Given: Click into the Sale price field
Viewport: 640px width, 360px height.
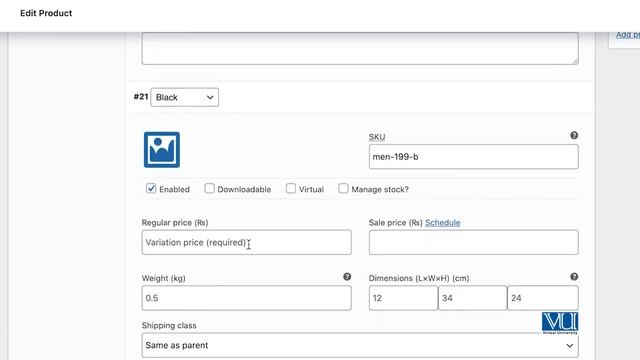Looking at the screenshot, I should point(473,242).
